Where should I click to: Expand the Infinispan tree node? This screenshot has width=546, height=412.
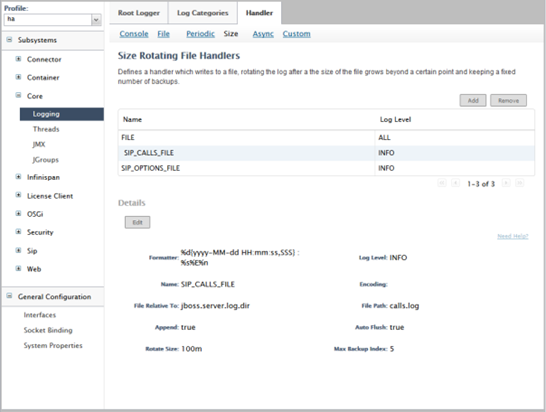pos(18,177)
